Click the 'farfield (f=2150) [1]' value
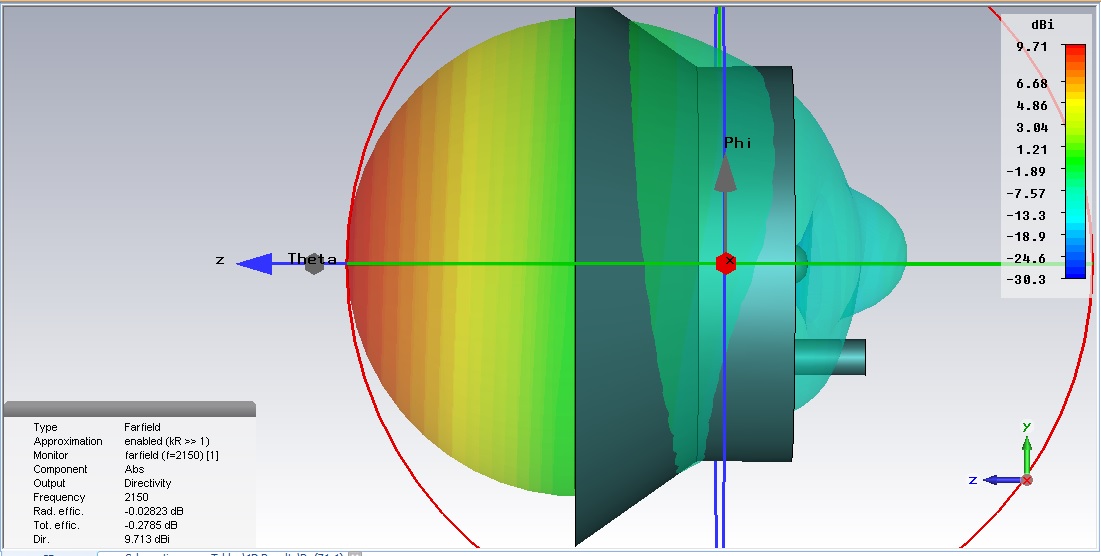This screenshot has height=556, width=1101. [171, 455]
